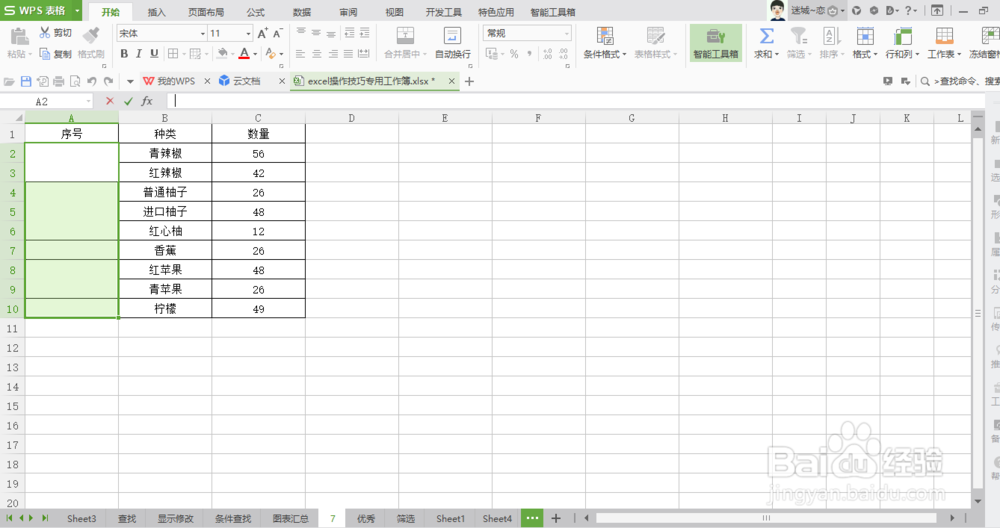This screenshot has width=1000, height=528.
Task: Switch to the 条件查找 sheet tab
Action: pos(233,518)
